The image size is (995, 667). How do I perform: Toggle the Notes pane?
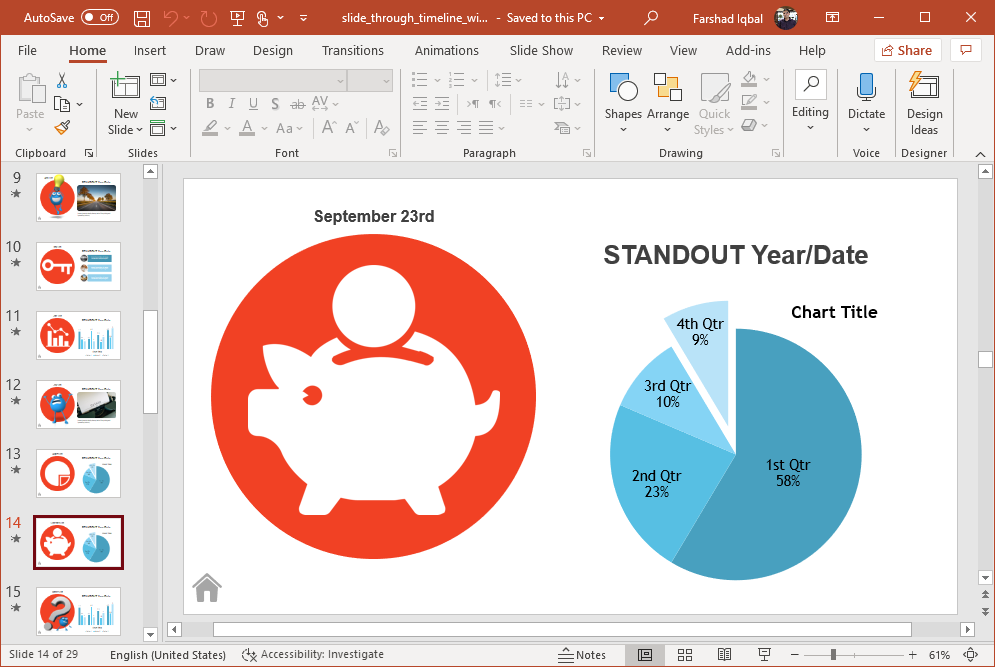pos(581,655)
